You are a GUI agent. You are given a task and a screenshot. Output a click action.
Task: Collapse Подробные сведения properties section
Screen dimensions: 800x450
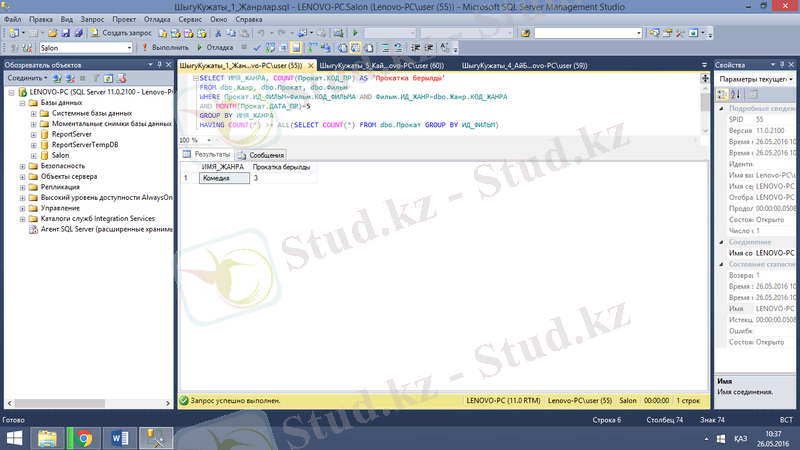coord(721,109)
